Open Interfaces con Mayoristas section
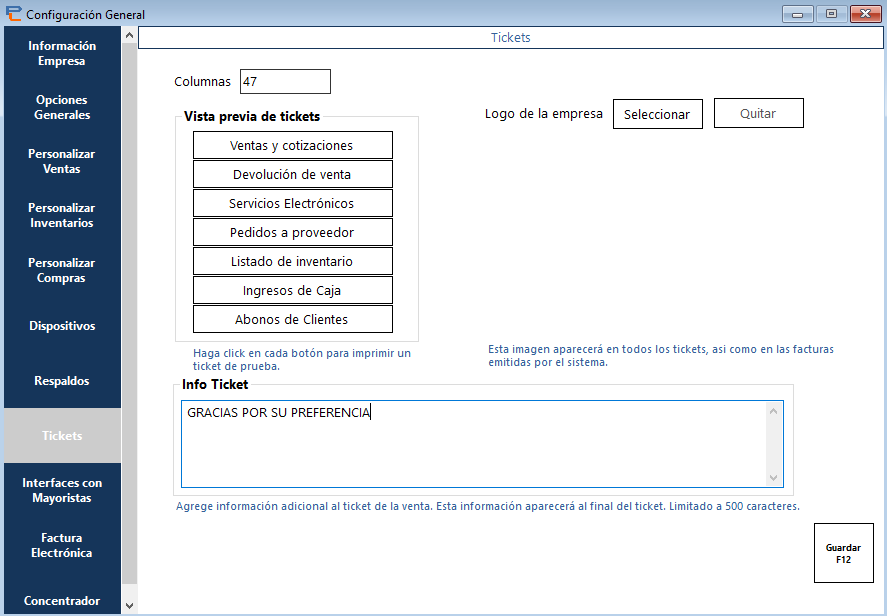This screenshot has height=616, width=887. [62, 490]
